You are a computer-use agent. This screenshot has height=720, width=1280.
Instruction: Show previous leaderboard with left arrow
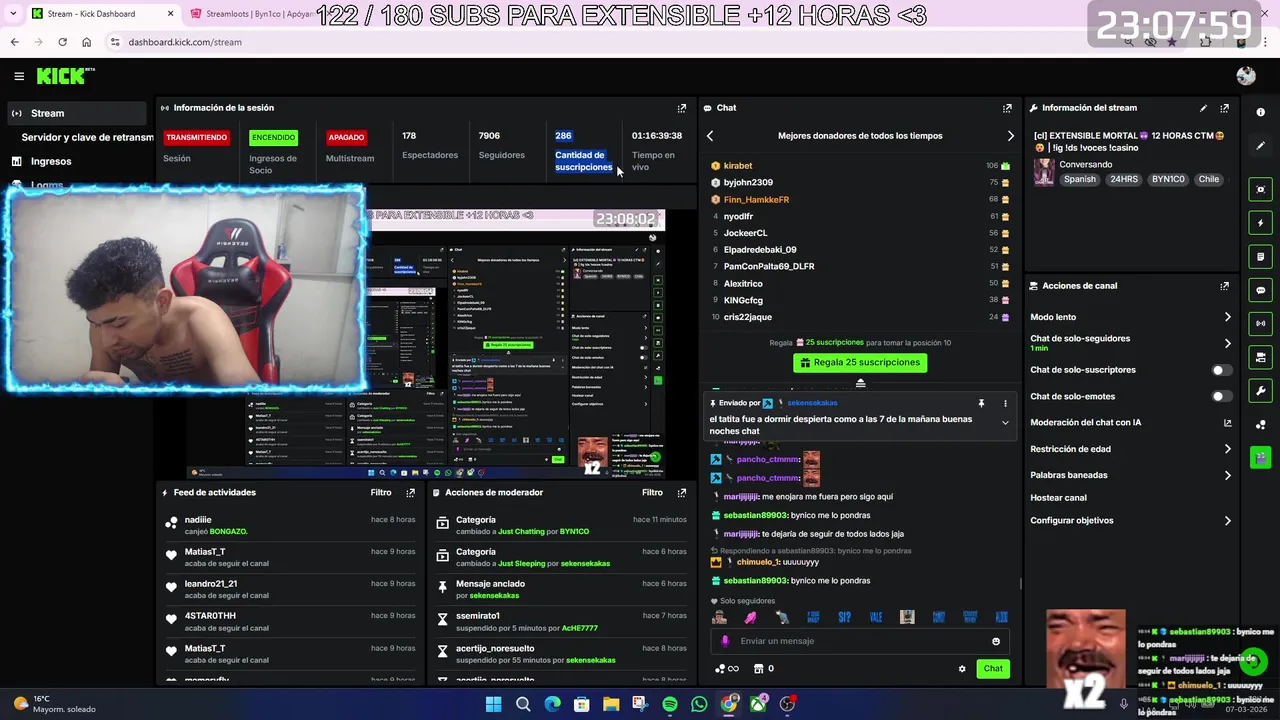(x=710, y=136)
